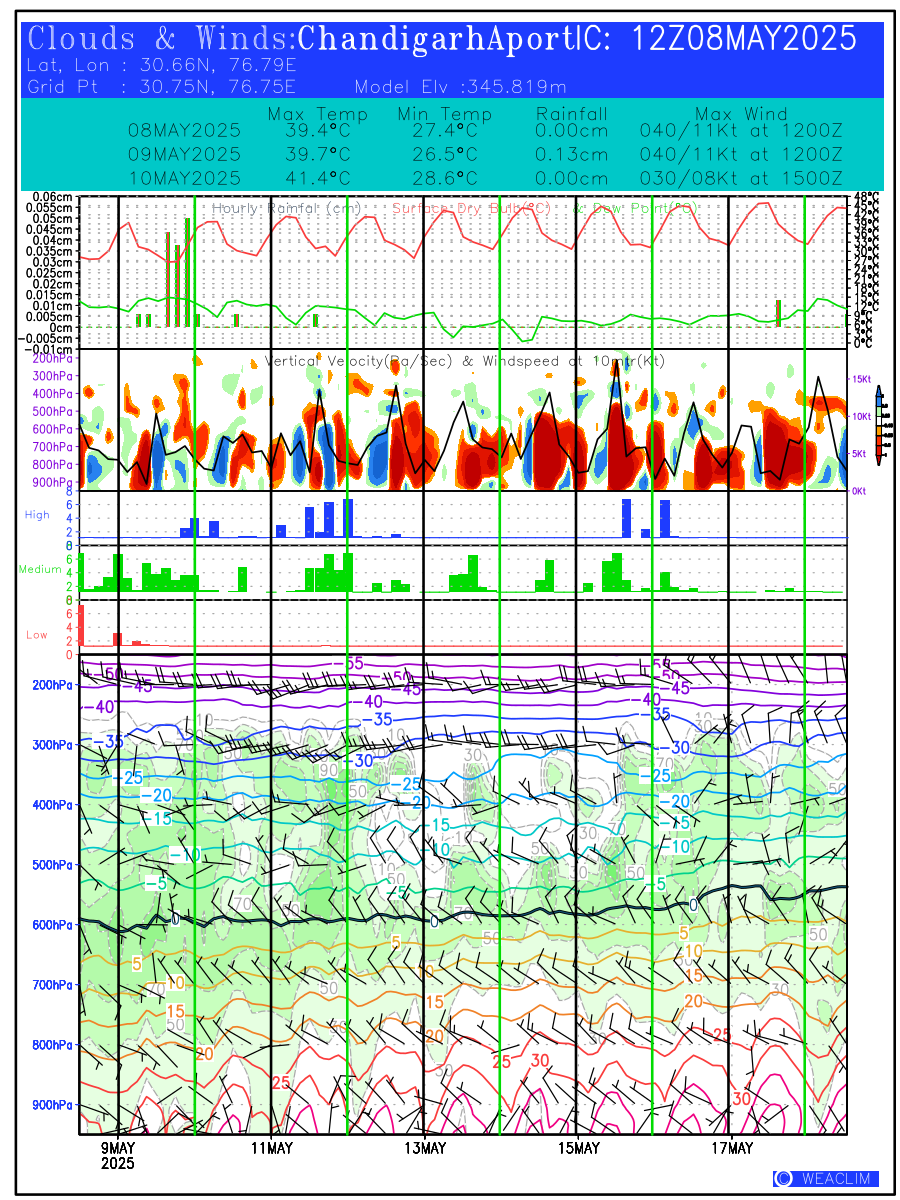Click the 'Low' cloud panel label
This screenshot has width=900, height=1200.
[x=36, y=635]
